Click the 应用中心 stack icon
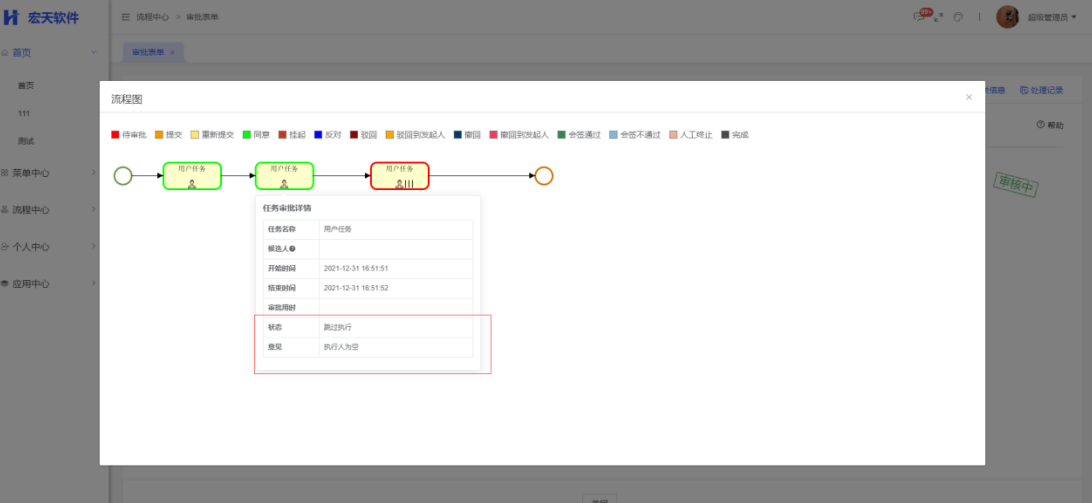 [5, 284]
